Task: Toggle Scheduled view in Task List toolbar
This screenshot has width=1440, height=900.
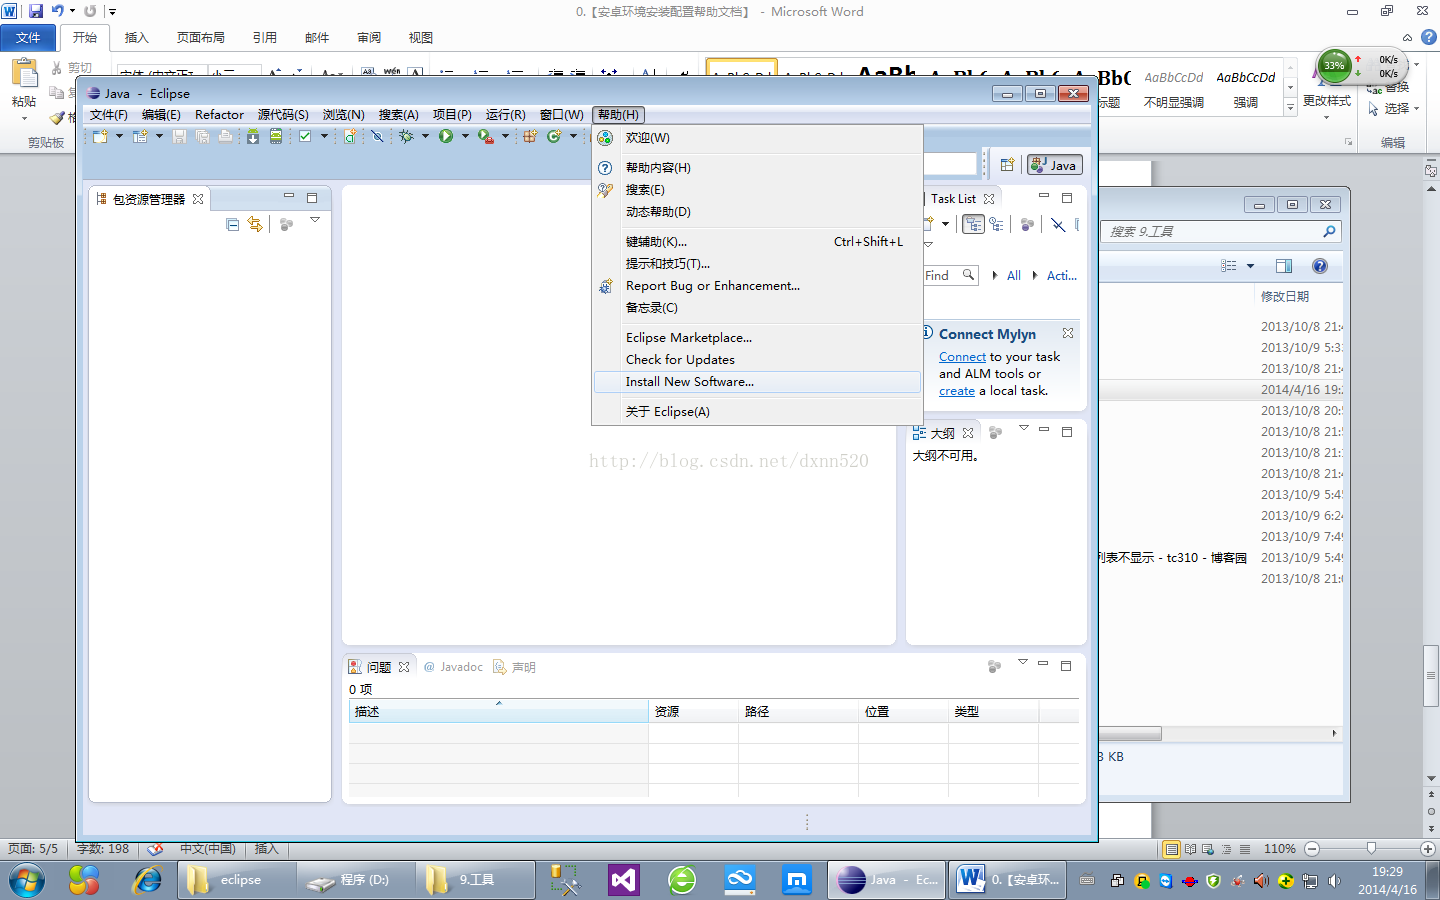Action: point(996,224)
